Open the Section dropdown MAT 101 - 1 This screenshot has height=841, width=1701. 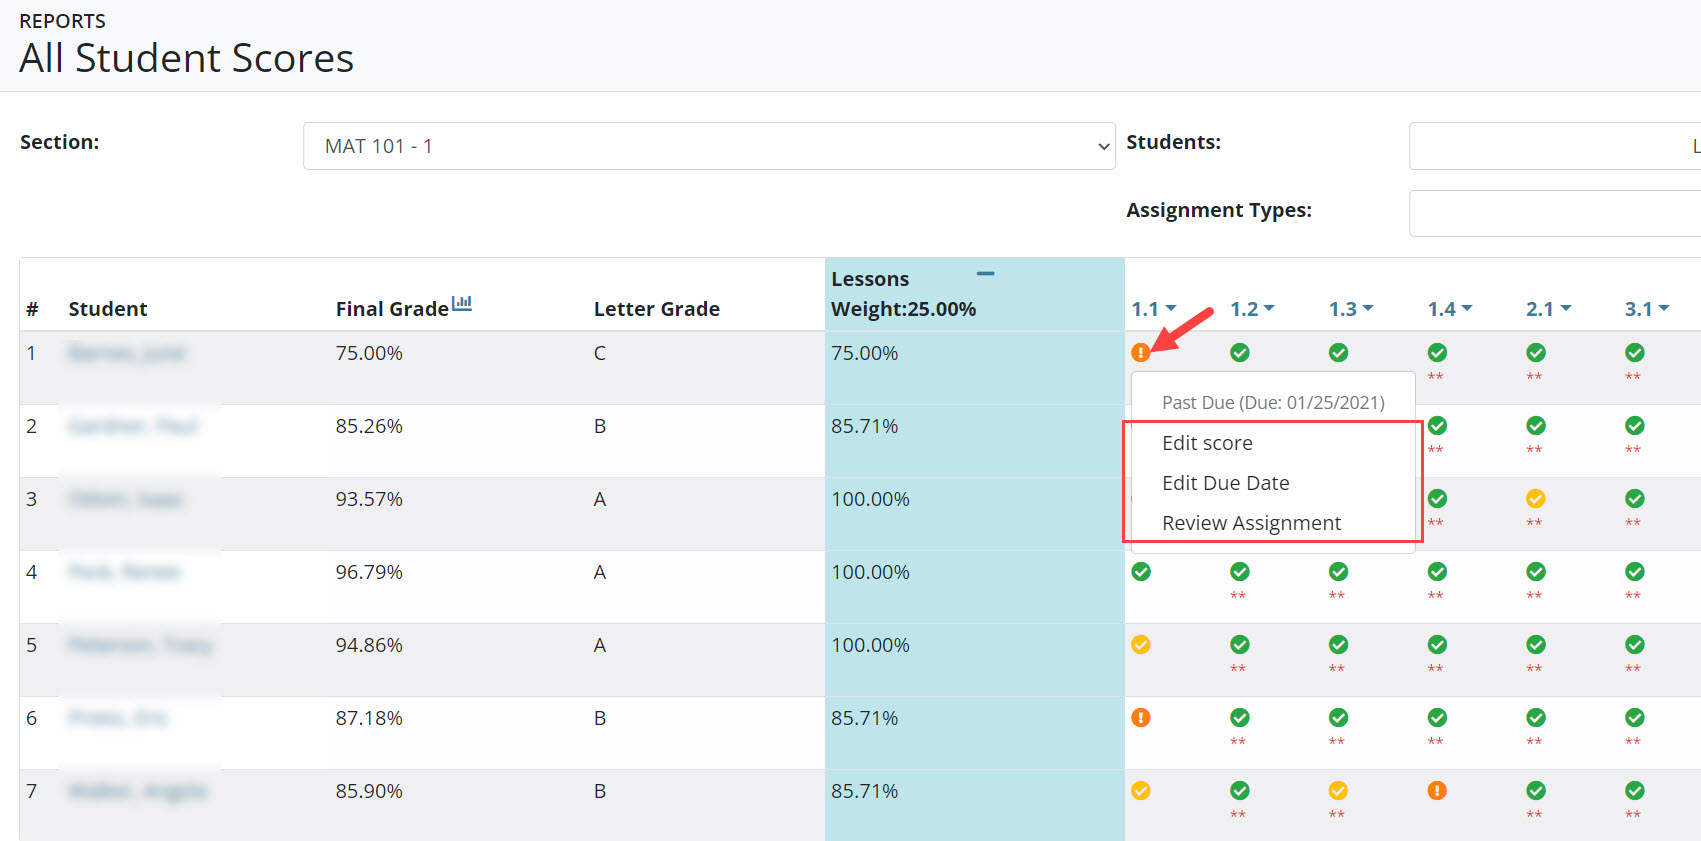point(709,146)
